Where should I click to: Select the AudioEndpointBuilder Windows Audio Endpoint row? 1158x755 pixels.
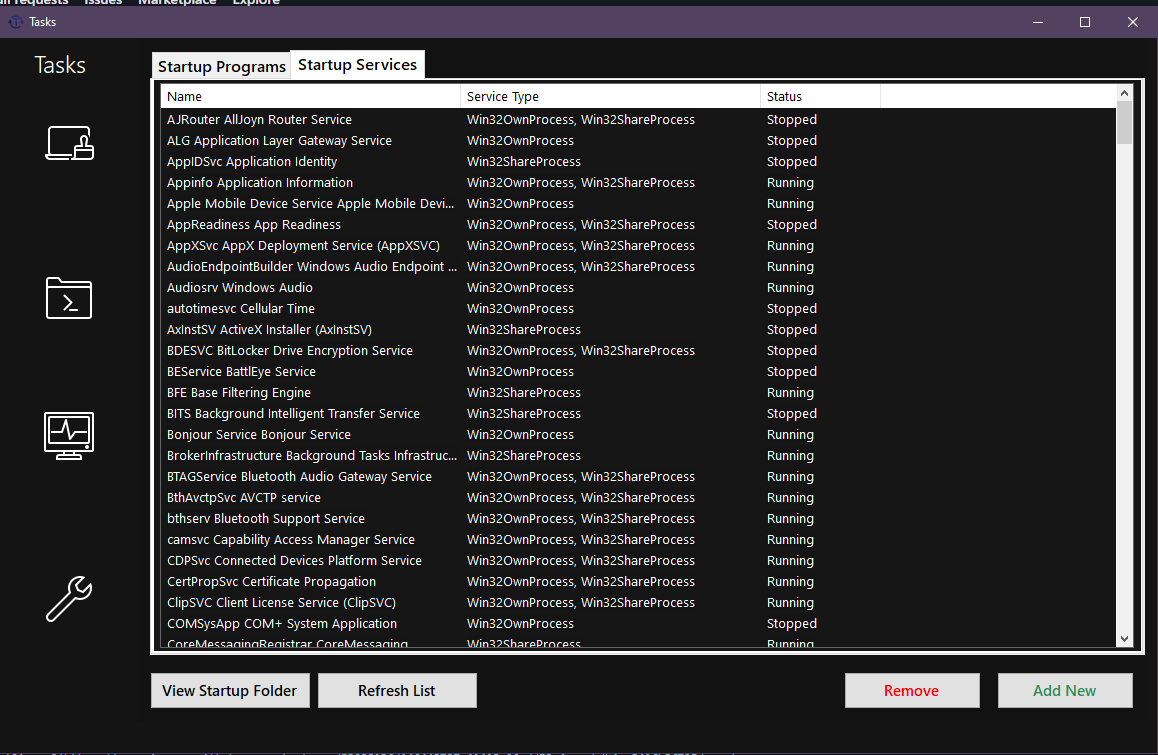(638, 267)
